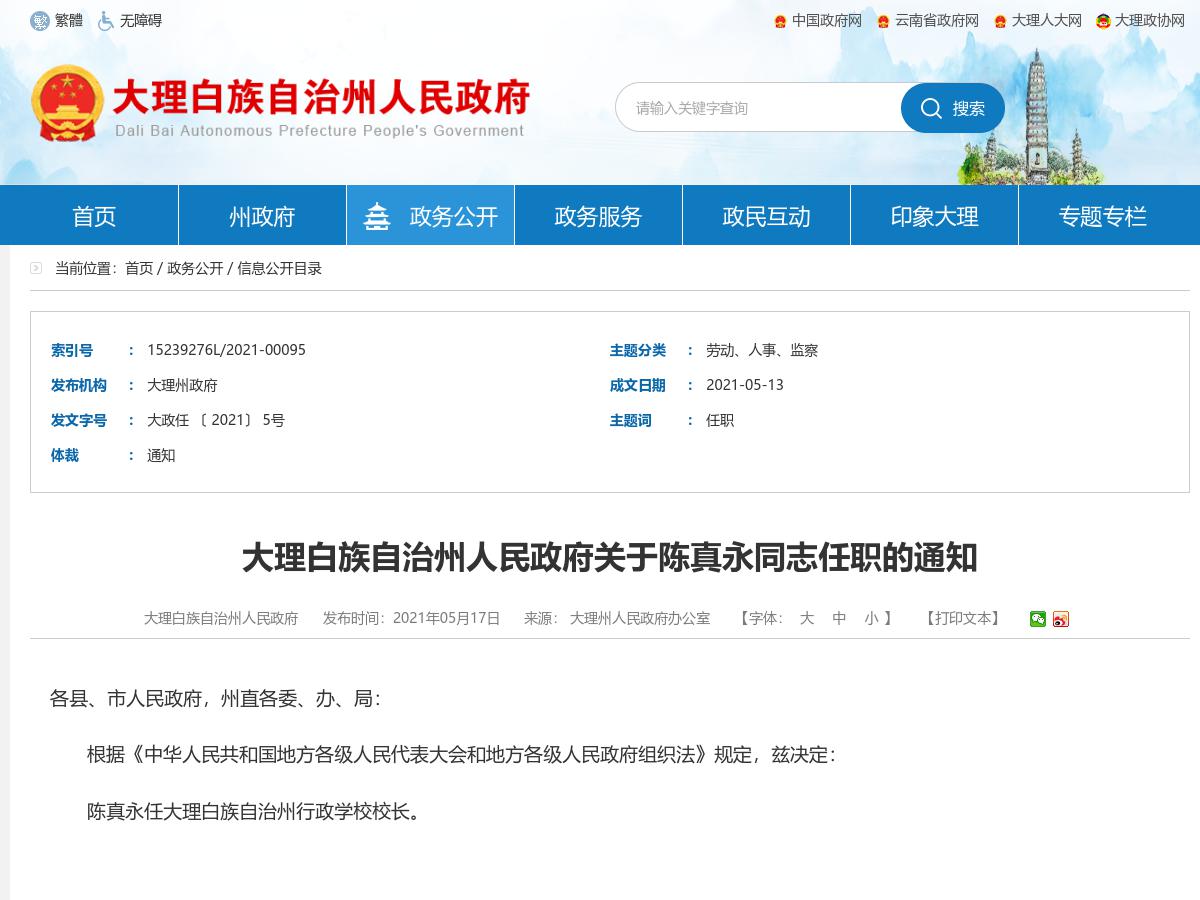The image size is (1200, 900).
Task: Share the article via Weibo icon
Action: (x=1061, y=619)
